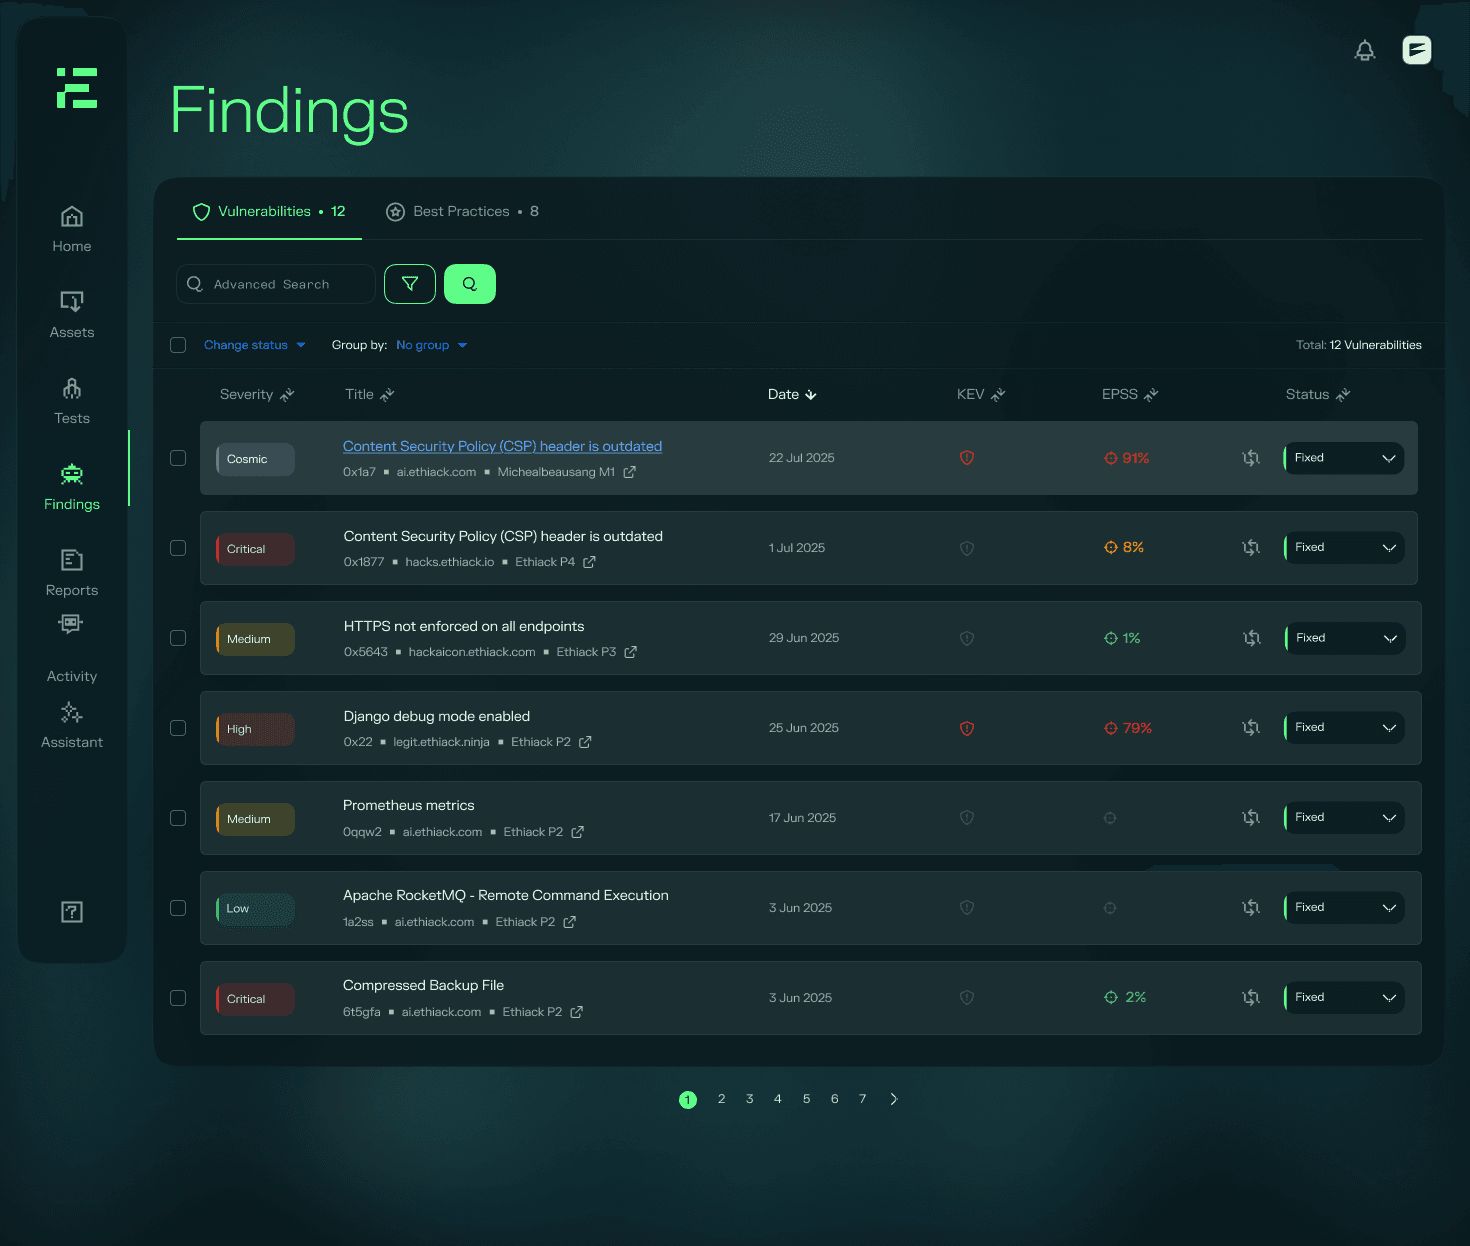Open Apache RocketMQ Remote Command Execution finding
The height and width of the screenshot is (1246, 1470).
tap(506, 896)
